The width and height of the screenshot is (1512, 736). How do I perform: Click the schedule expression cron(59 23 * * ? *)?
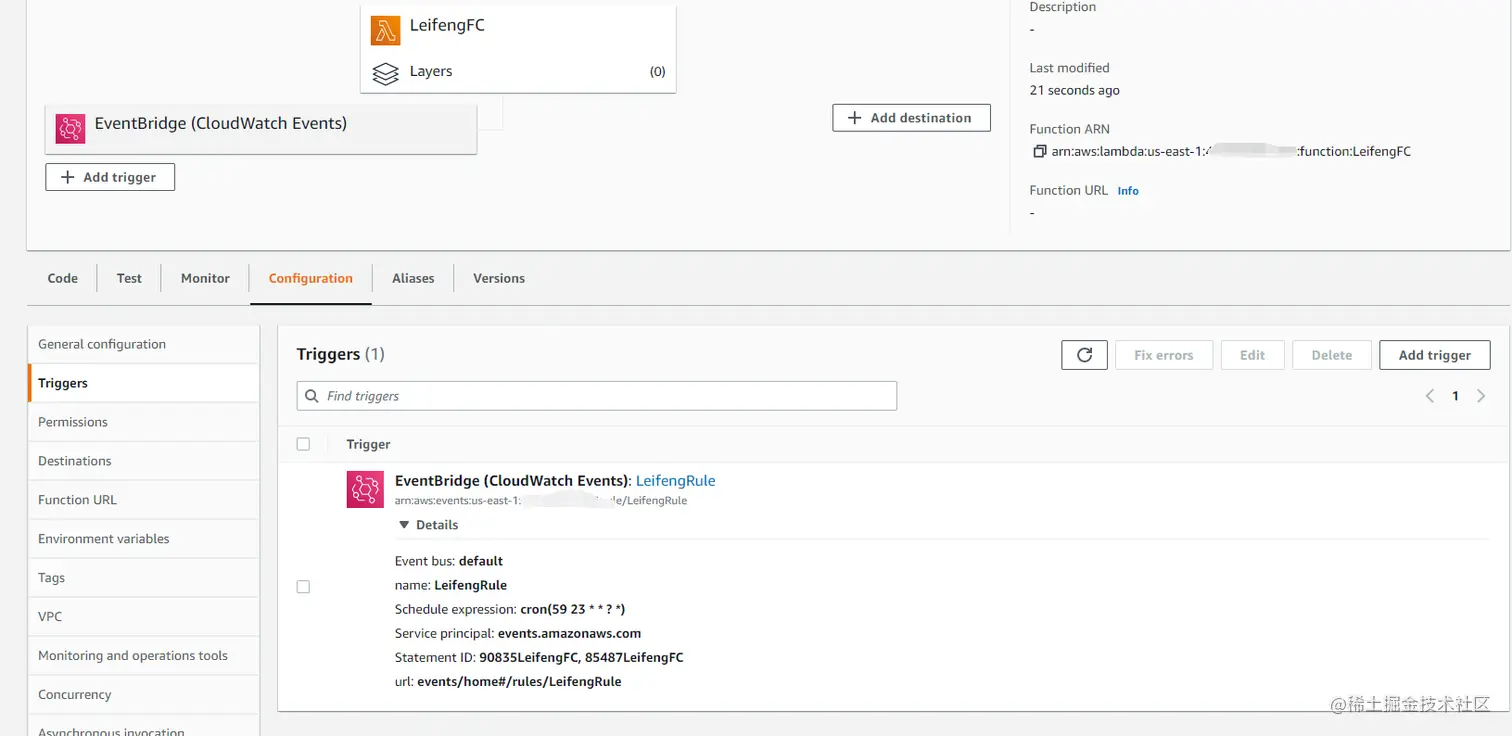[x=572, y=609]
